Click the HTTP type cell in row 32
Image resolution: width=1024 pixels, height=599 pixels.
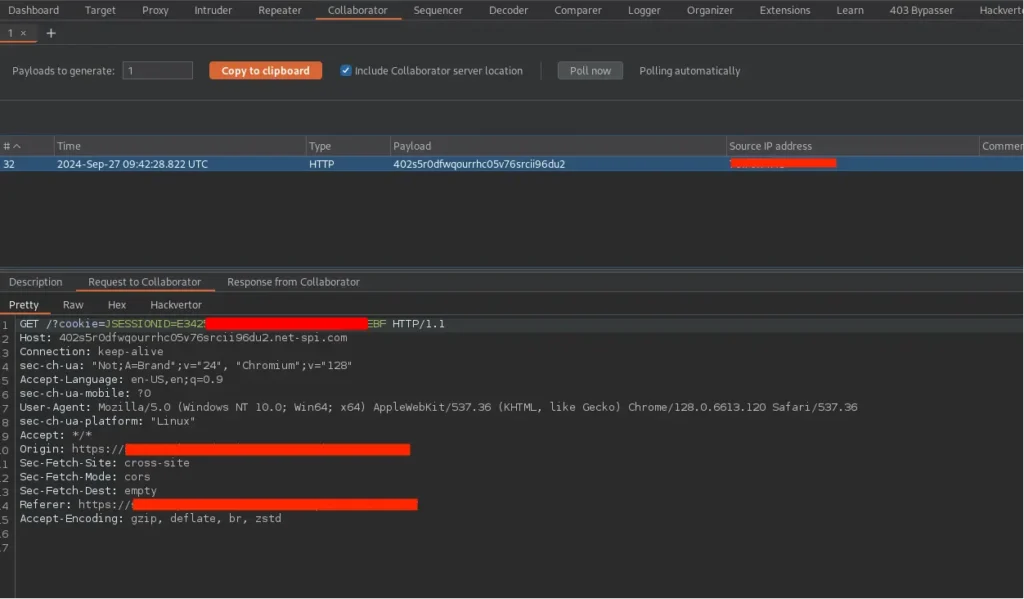321,164
